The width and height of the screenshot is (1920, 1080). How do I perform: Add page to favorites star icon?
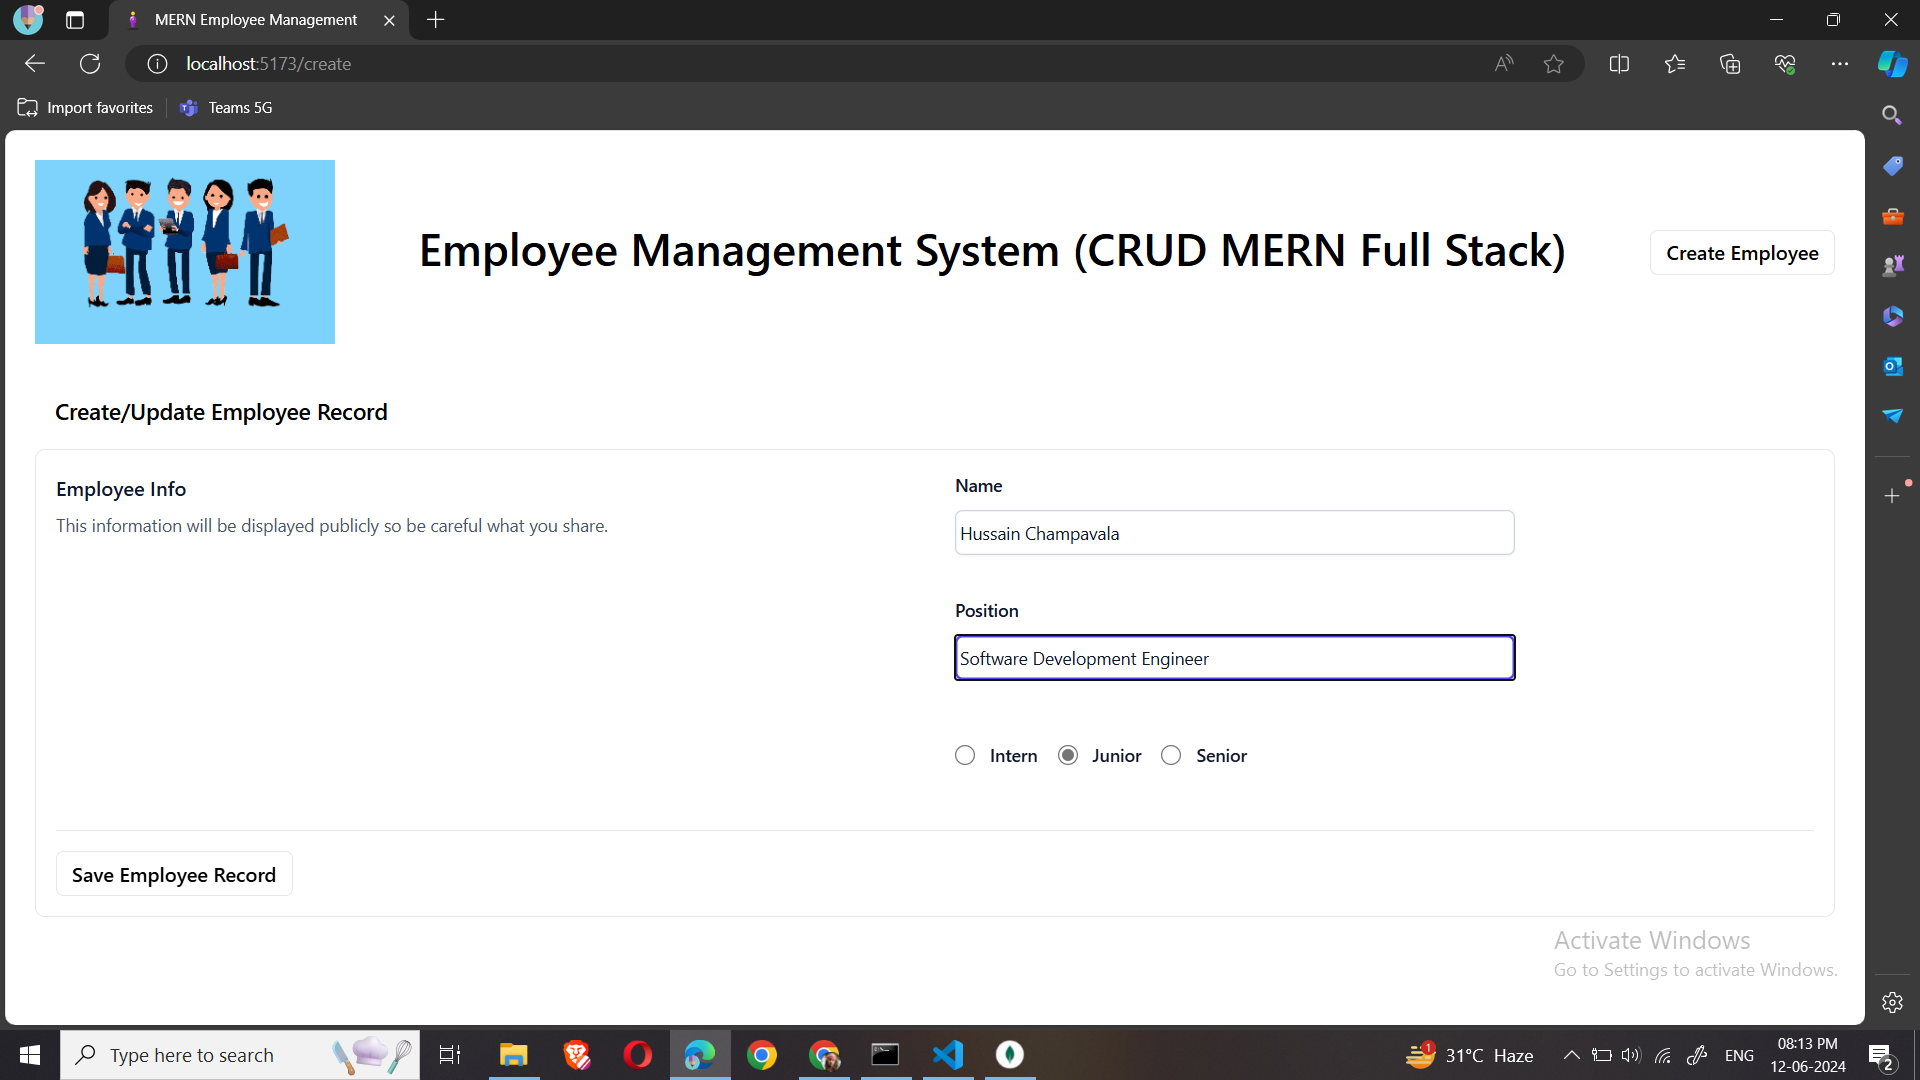[x=1553, y=64]
